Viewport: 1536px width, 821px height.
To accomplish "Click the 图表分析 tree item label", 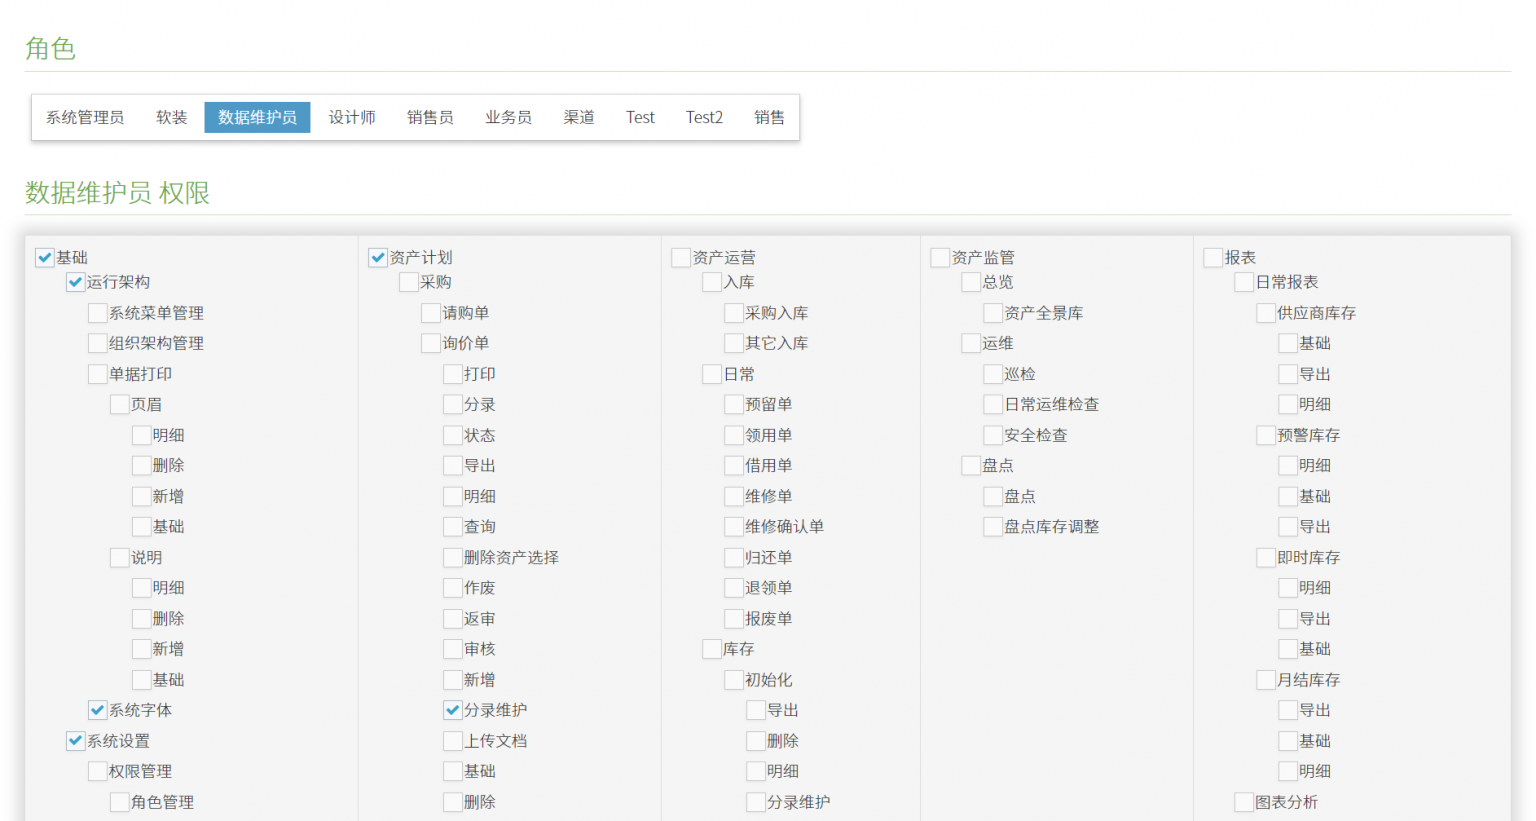I will pos(1286,802).
